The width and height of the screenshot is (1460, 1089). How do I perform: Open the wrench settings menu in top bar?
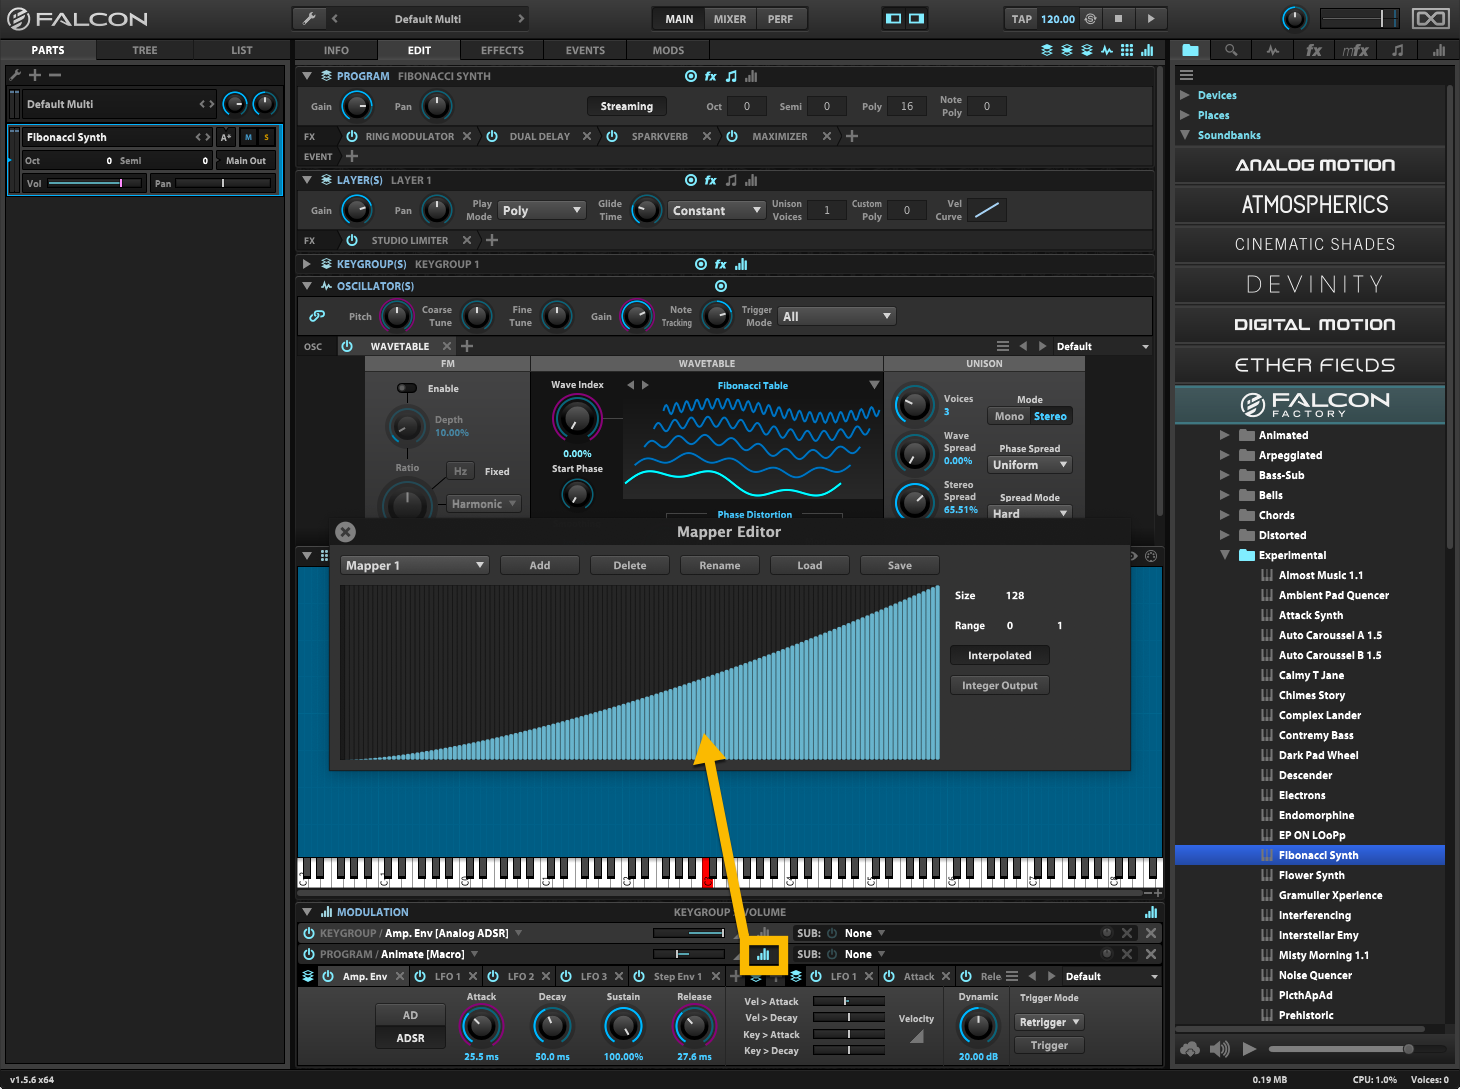(x=310, y=18)
